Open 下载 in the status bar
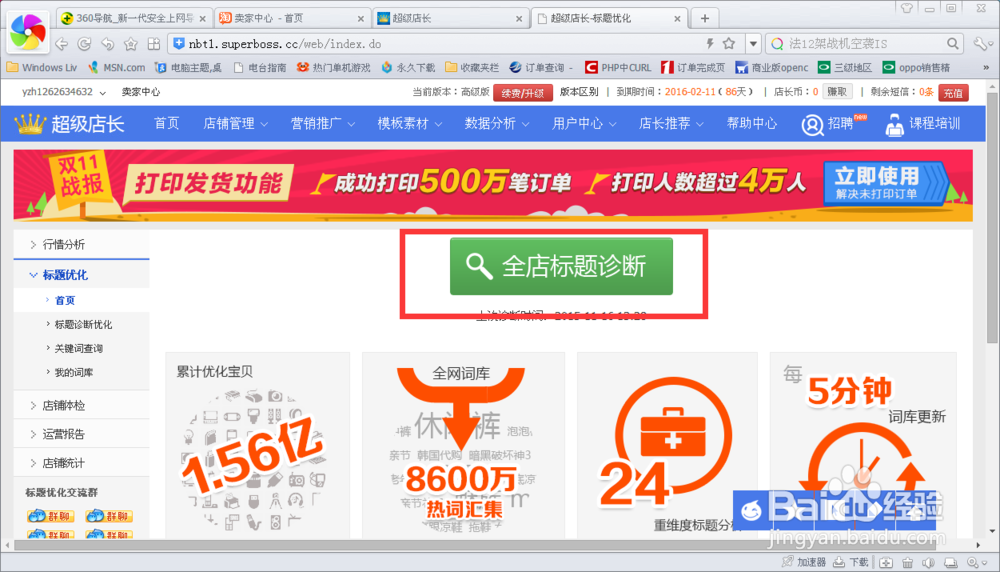The width and height of the screenshot is (1000, 572). 851,562
